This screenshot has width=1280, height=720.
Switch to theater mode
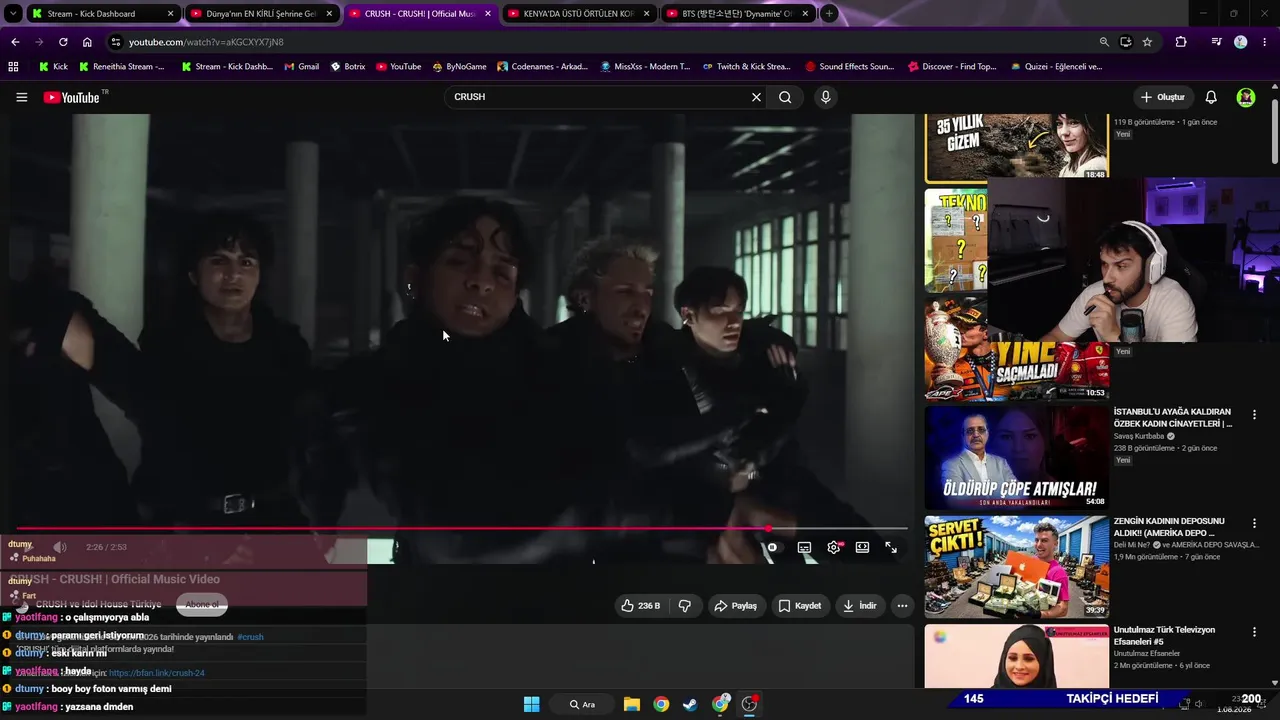[x=862, y=548]
